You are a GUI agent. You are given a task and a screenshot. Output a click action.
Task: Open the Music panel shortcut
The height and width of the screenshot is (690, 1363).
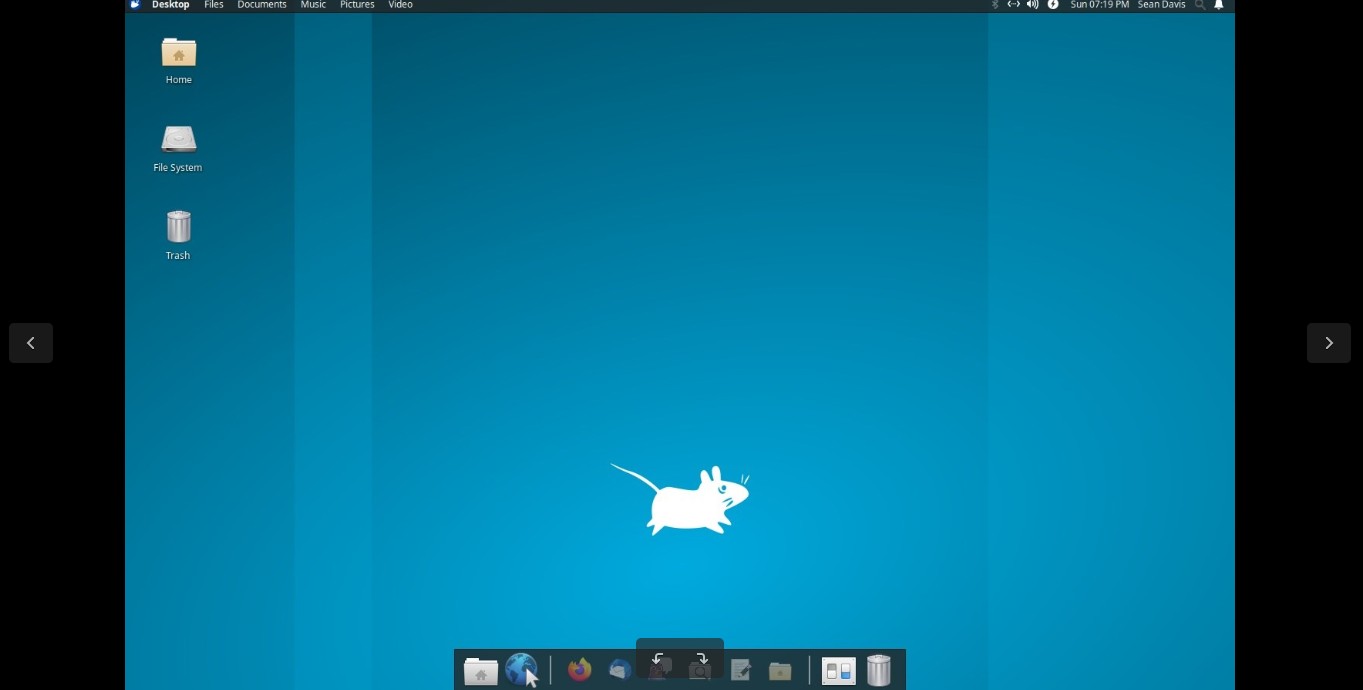313,5
